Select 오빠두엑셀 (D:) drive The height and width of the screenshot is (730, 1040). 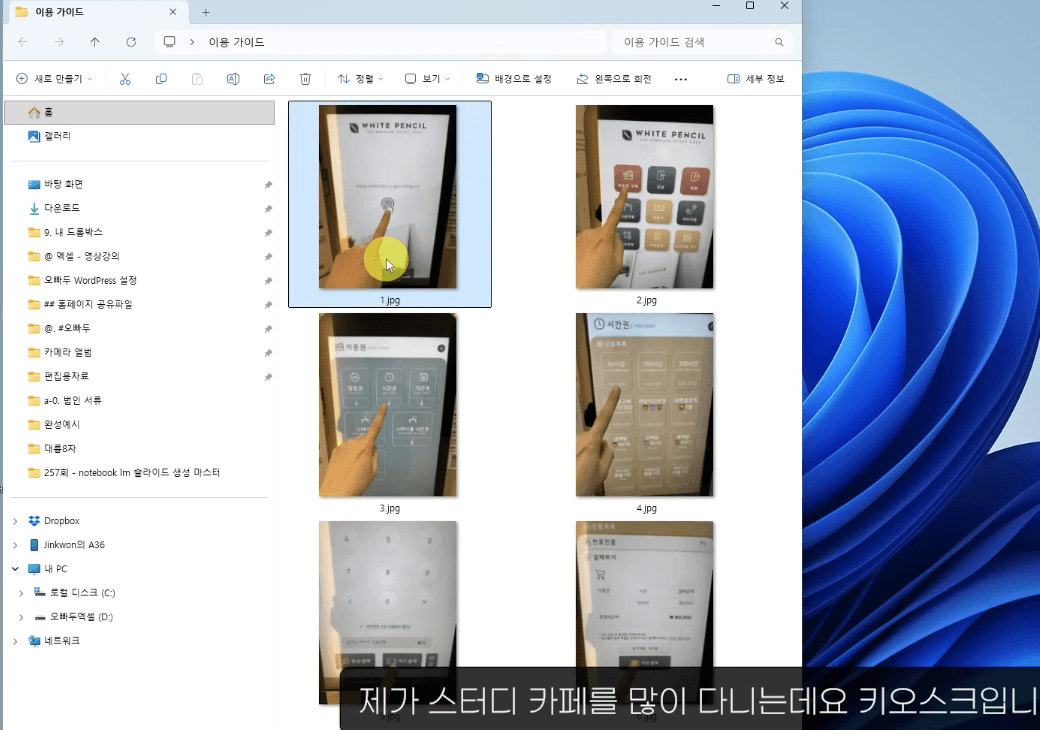[x=81, y=617]
